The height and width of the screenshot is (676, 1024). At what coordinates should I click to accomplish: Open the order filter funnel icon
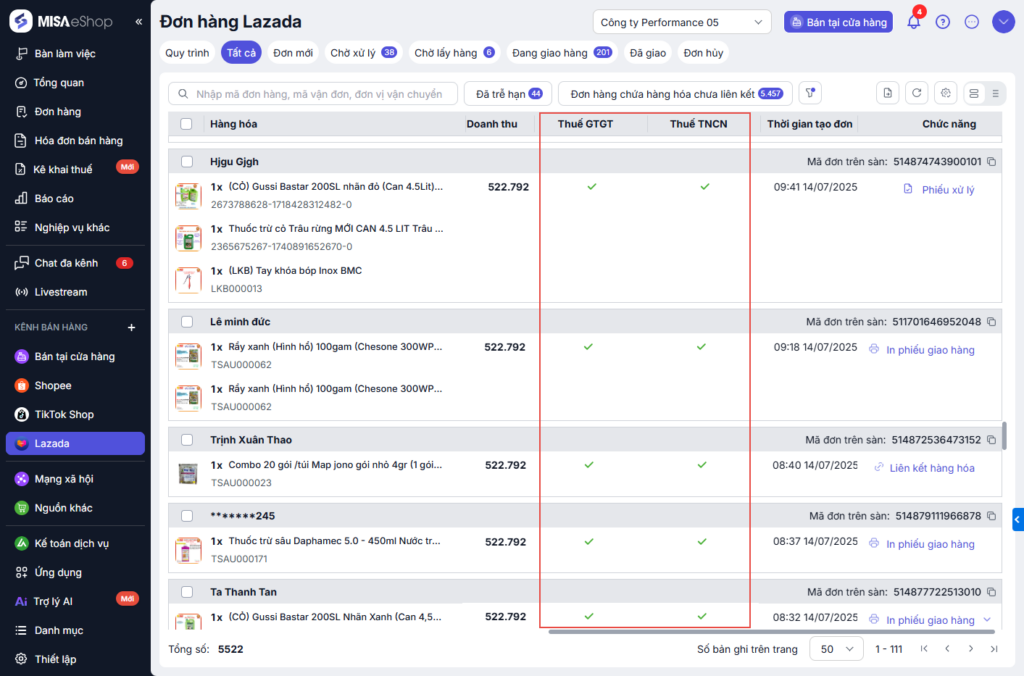(812, 93)
